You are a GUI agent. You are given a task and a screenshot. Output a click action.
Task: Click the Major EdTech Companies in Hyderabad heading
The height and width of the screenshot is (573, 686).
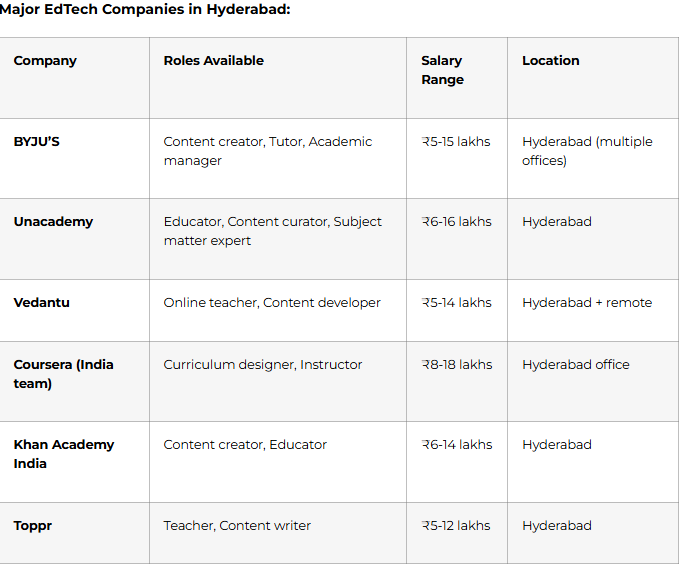pyautogui.click(x=146, y=10)
